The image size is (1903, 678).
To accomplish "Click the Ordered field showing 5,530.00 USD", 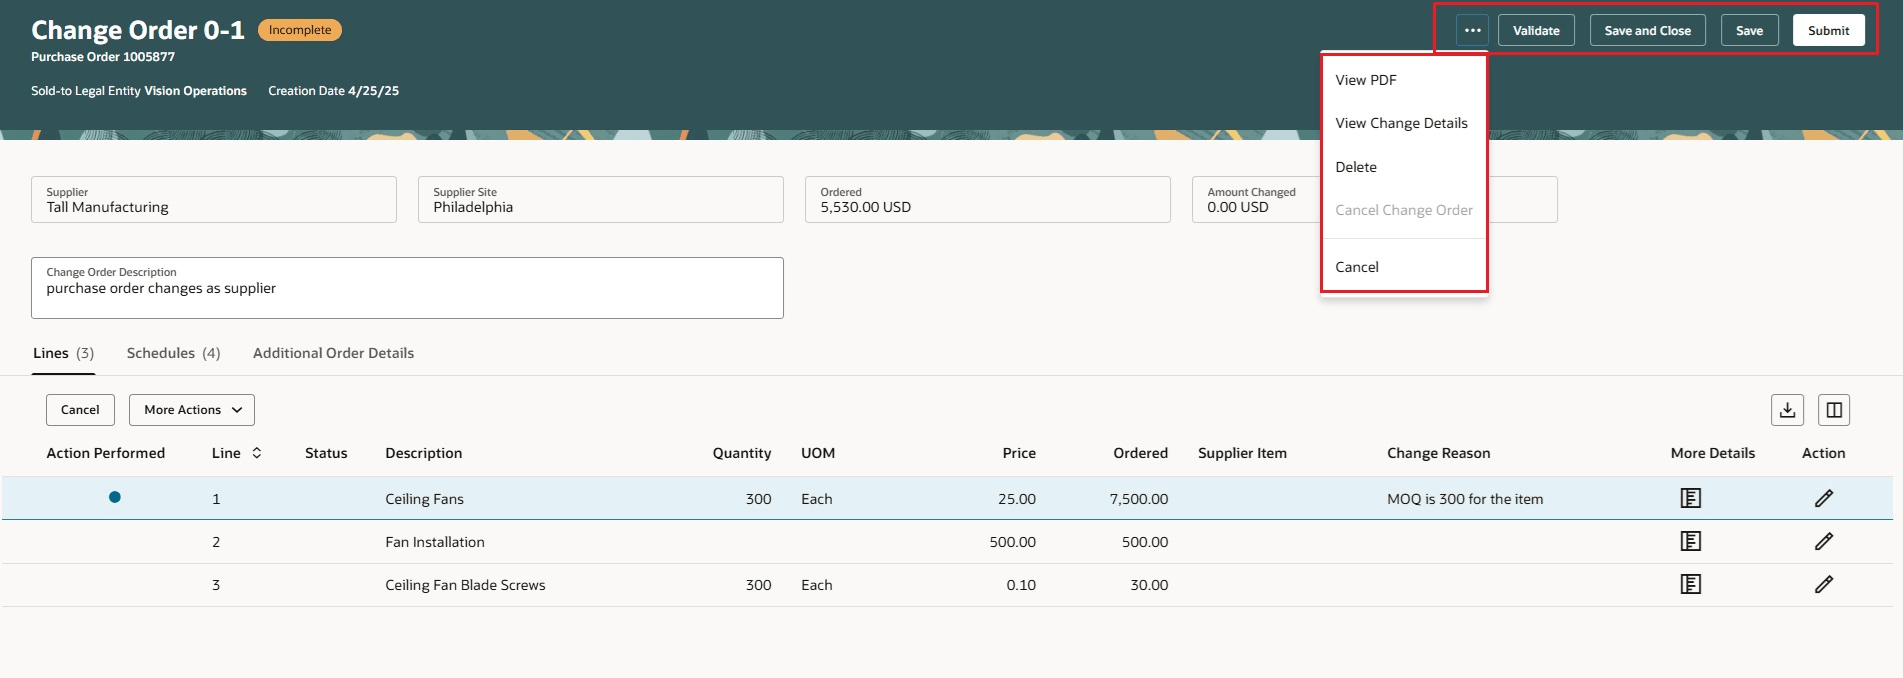I will [988, 199].
